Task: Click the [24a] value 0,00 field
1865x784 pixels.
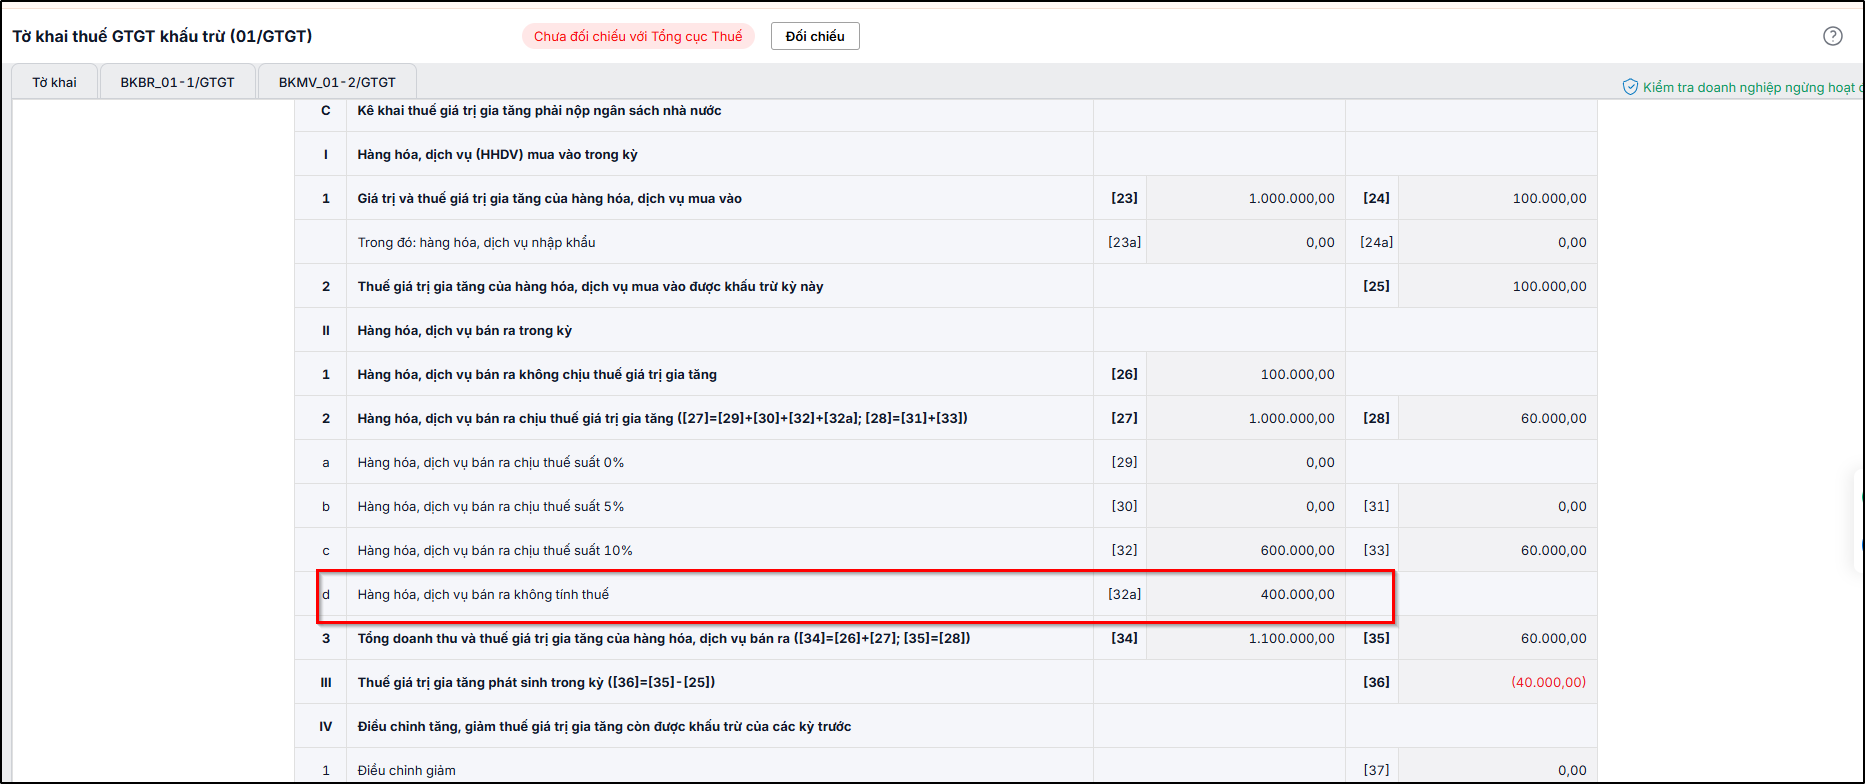Action: pos(1497,242)
